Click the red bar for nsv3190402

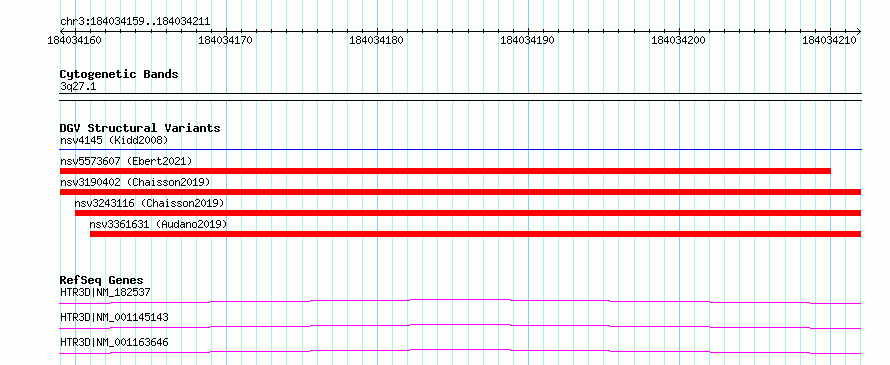pos(460,192)
